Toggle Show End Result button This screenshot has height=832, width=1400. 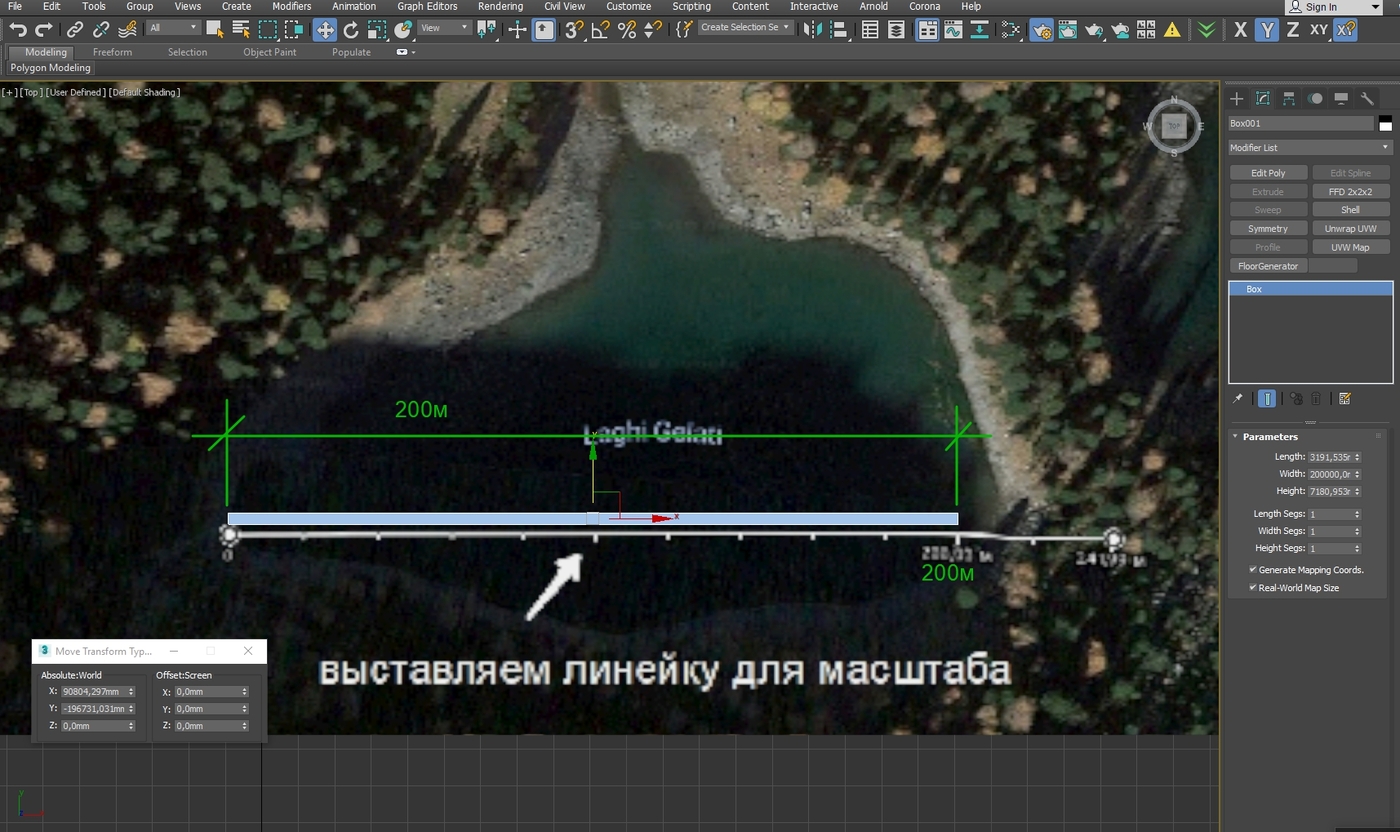[1267, 398]
